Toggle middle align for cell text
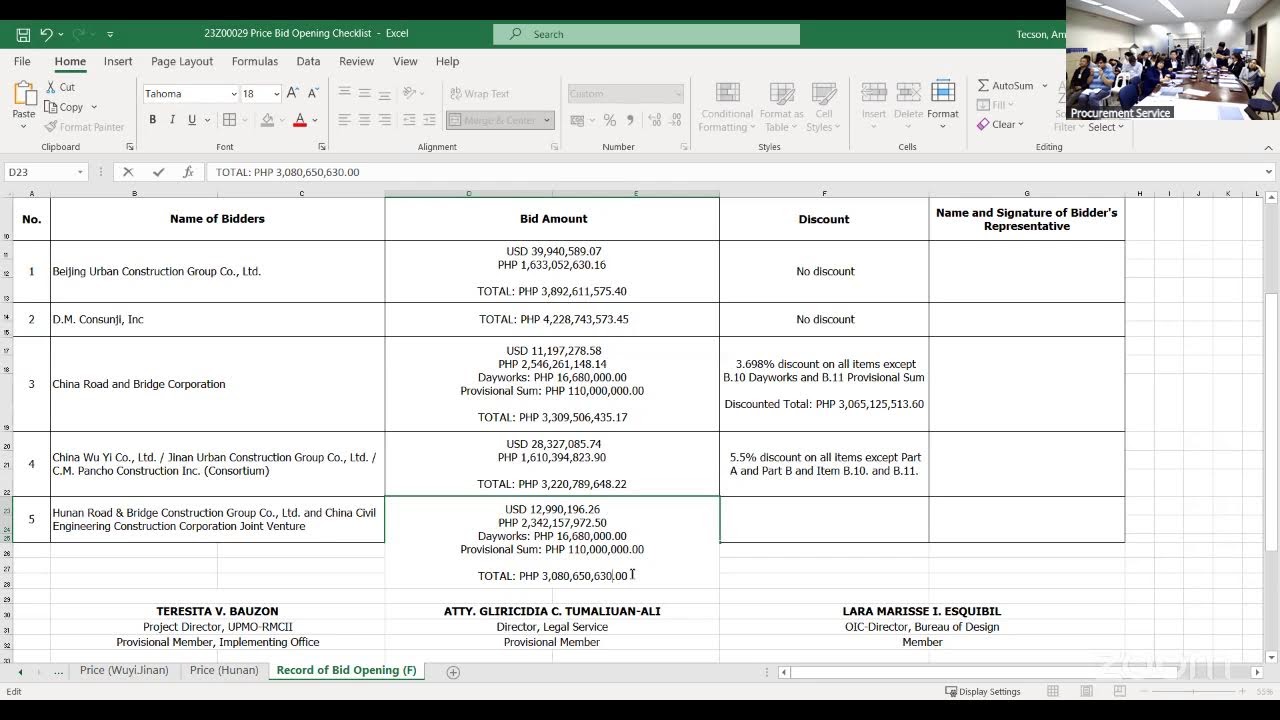 (364, 93)
